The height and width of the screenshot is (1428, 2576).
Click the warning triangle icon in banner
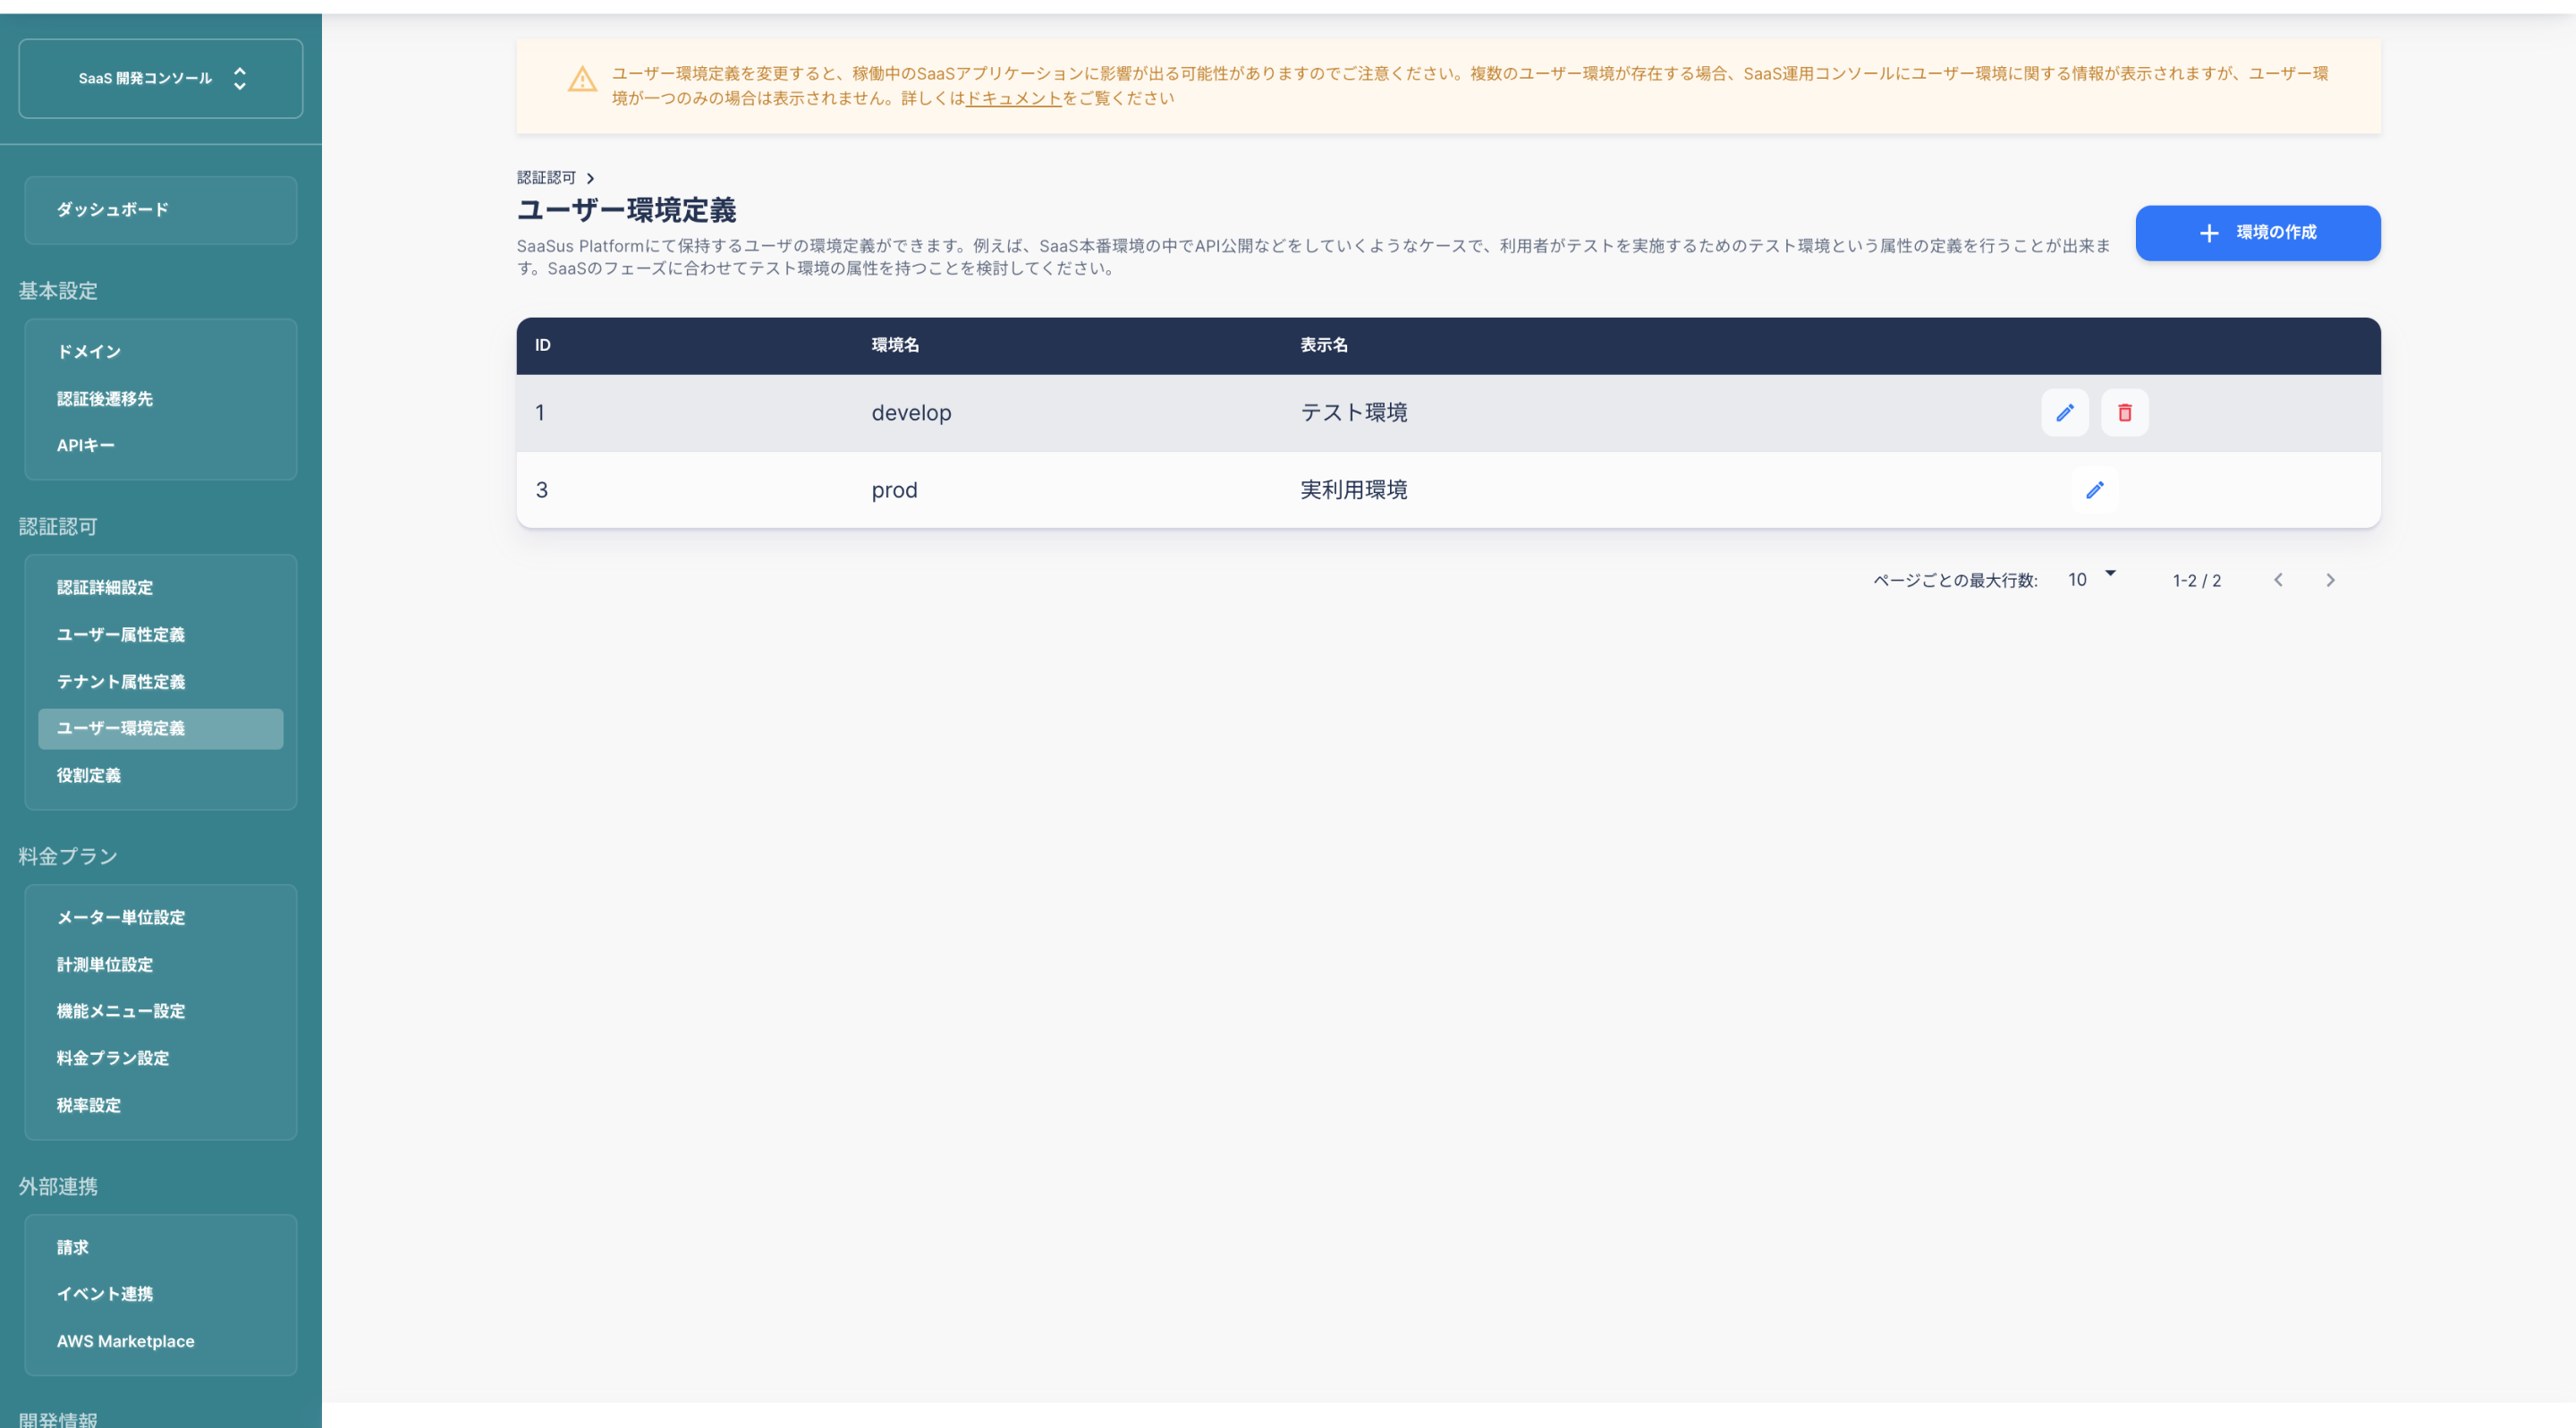pos(582,79)
